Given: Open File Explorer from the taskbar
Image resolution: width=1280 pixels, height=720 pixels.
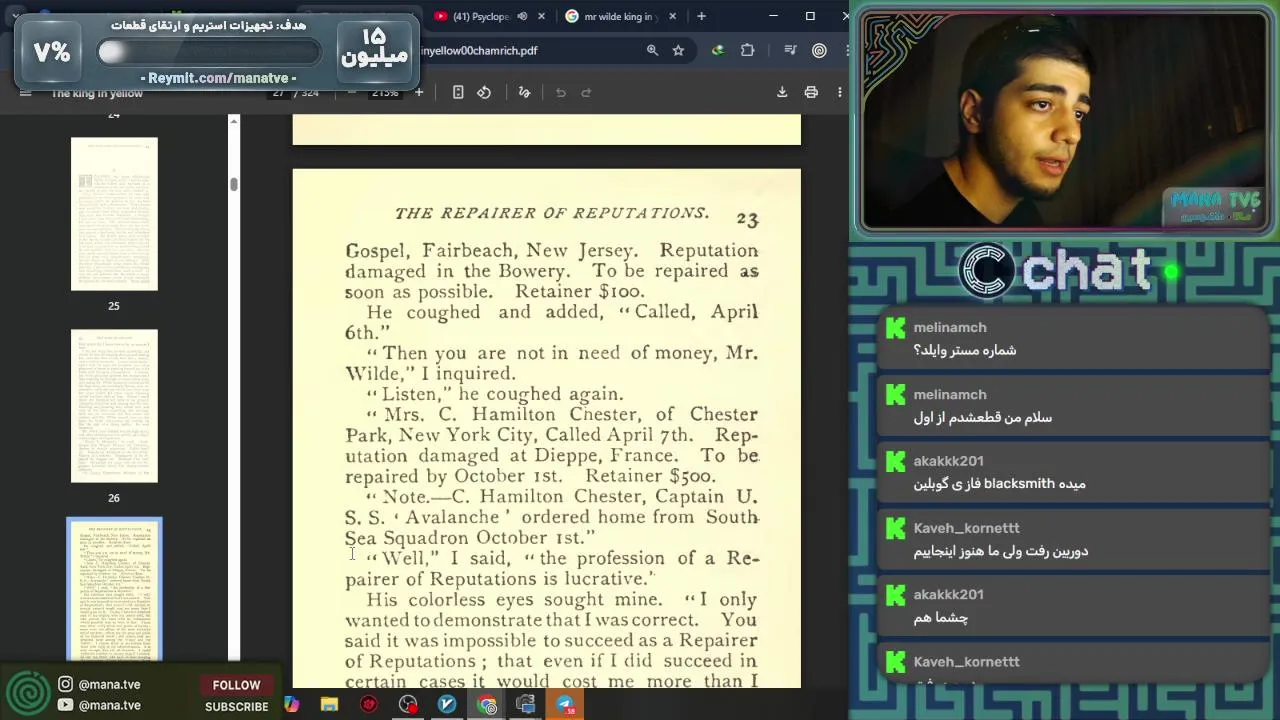Looking at the screenshot, I should click(x=329, y=705).
